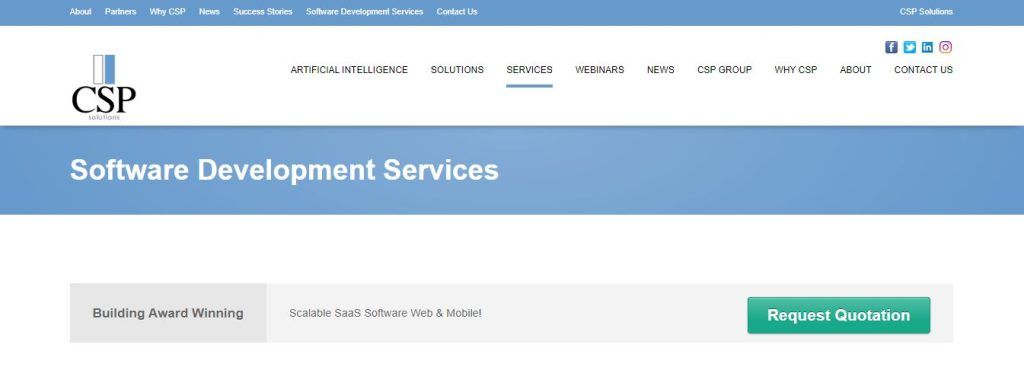This screenshot has width=1024, height=367.
Task: Open Why CSP in the main navigation
Action: [795, 70]
